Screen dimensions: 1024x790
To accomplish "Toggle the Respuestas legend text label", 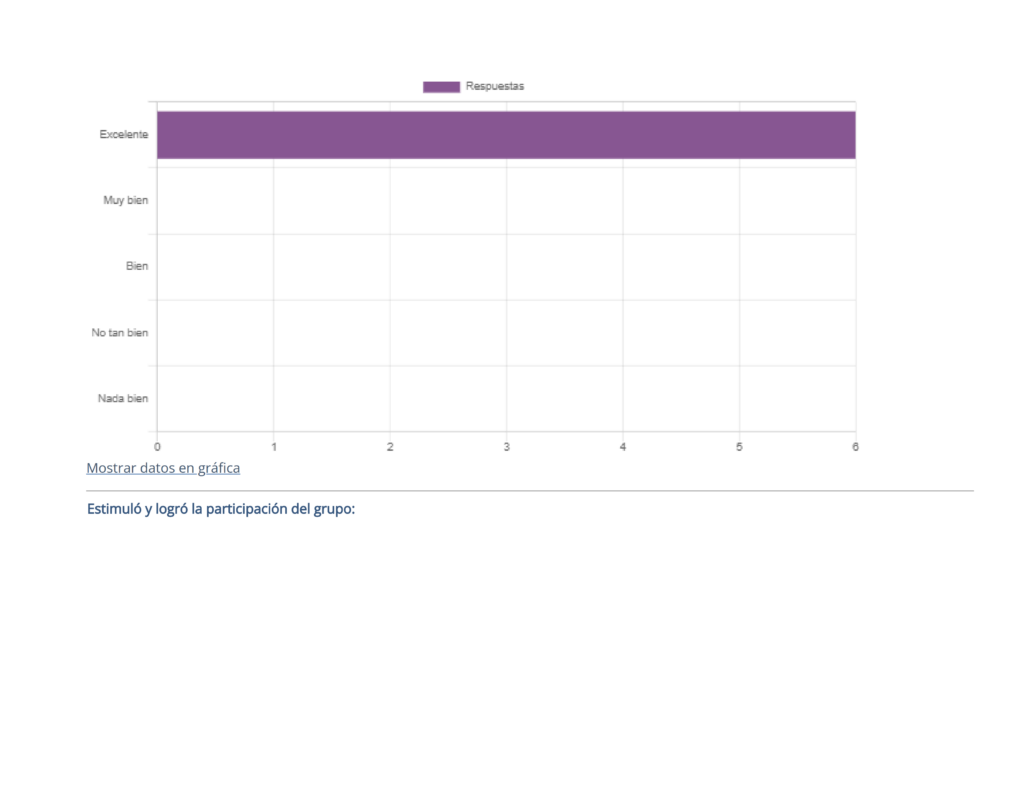I will (495, 87).
